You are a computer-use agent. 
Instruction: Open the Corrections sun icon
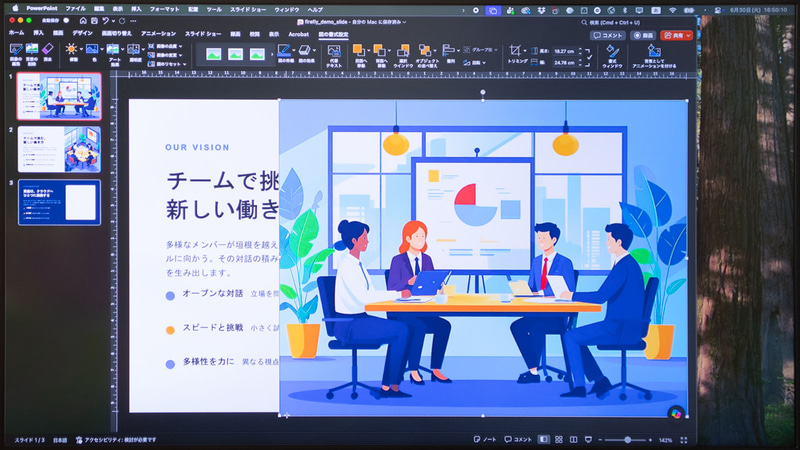click(x=71, y=49)
